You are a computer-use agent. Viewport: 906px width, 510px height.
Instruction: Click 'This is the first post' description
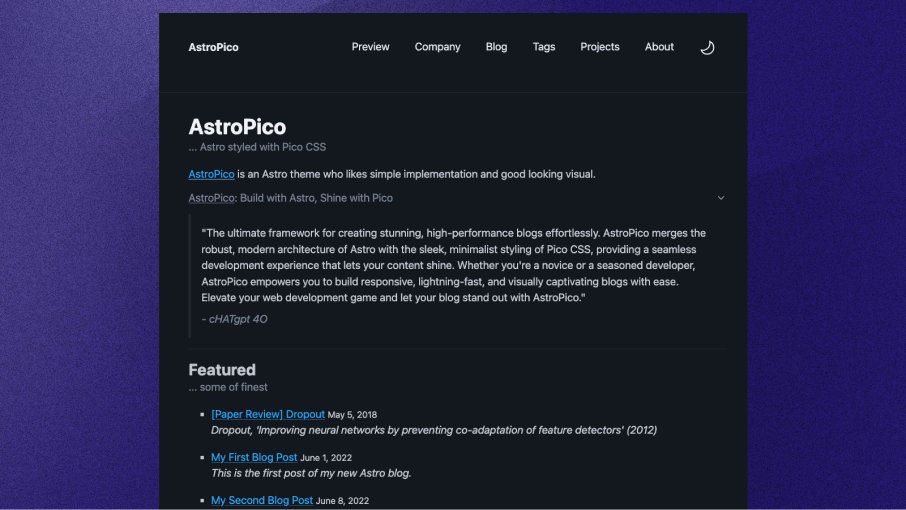[311, 473]
